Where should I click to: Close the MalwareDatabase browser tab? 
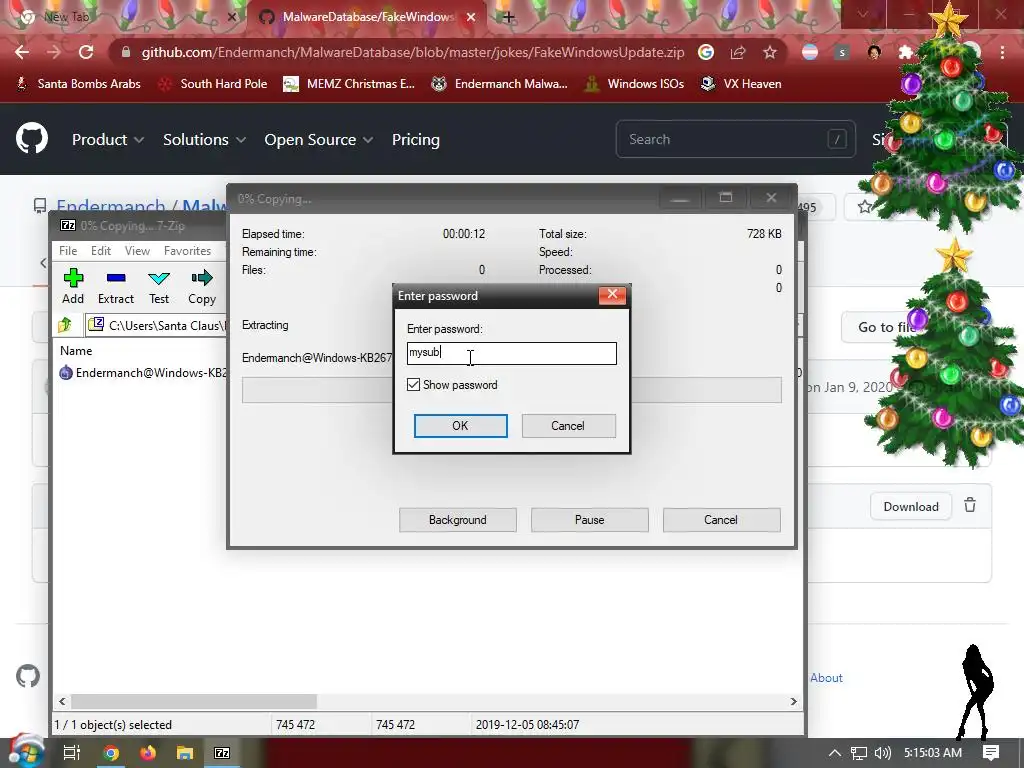(471, 17)
